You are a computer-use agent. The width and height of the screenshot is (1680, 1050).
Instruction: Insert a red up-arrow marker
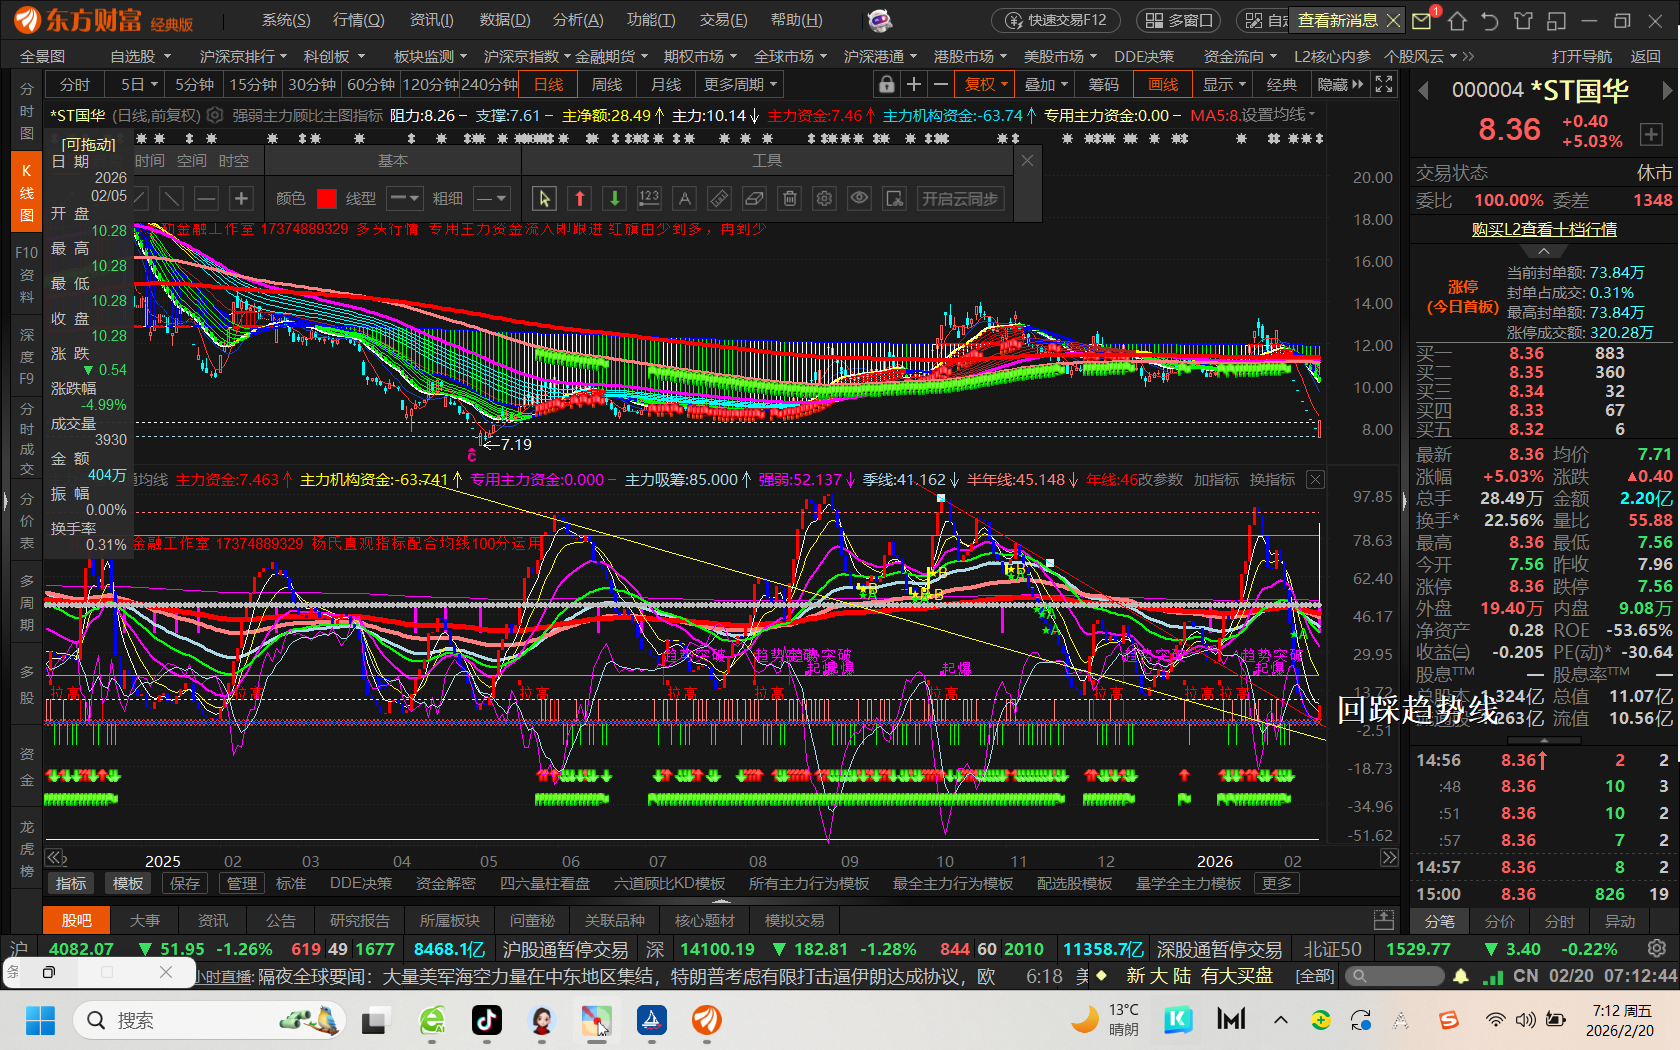[x=580, y=198]
